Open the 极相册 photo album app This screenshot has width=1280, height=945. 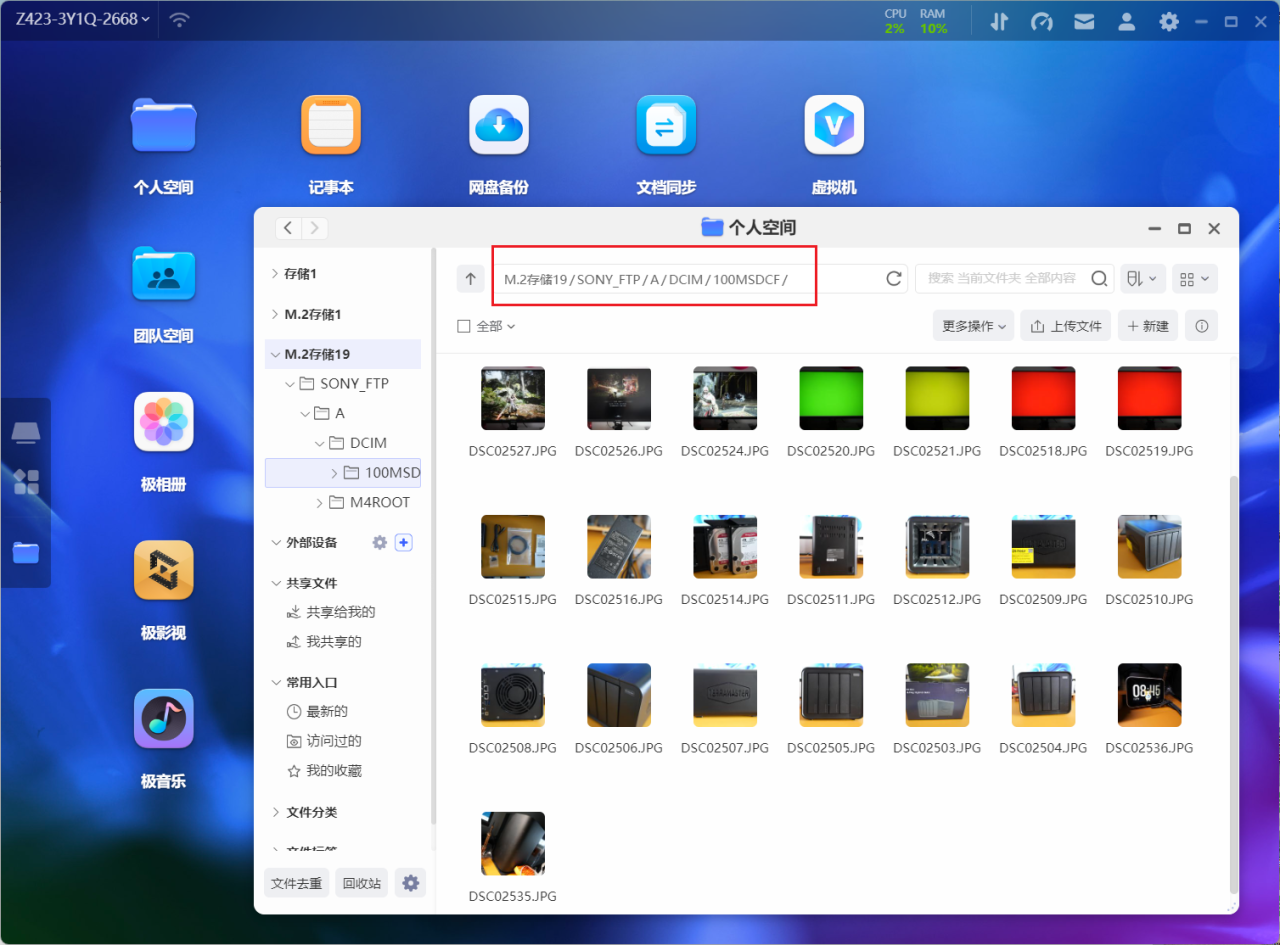click(163, 423)
